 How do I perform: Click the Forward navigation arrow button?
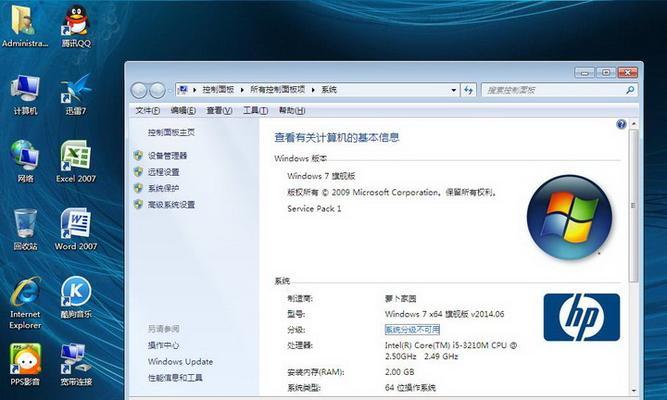click(157, 90)
